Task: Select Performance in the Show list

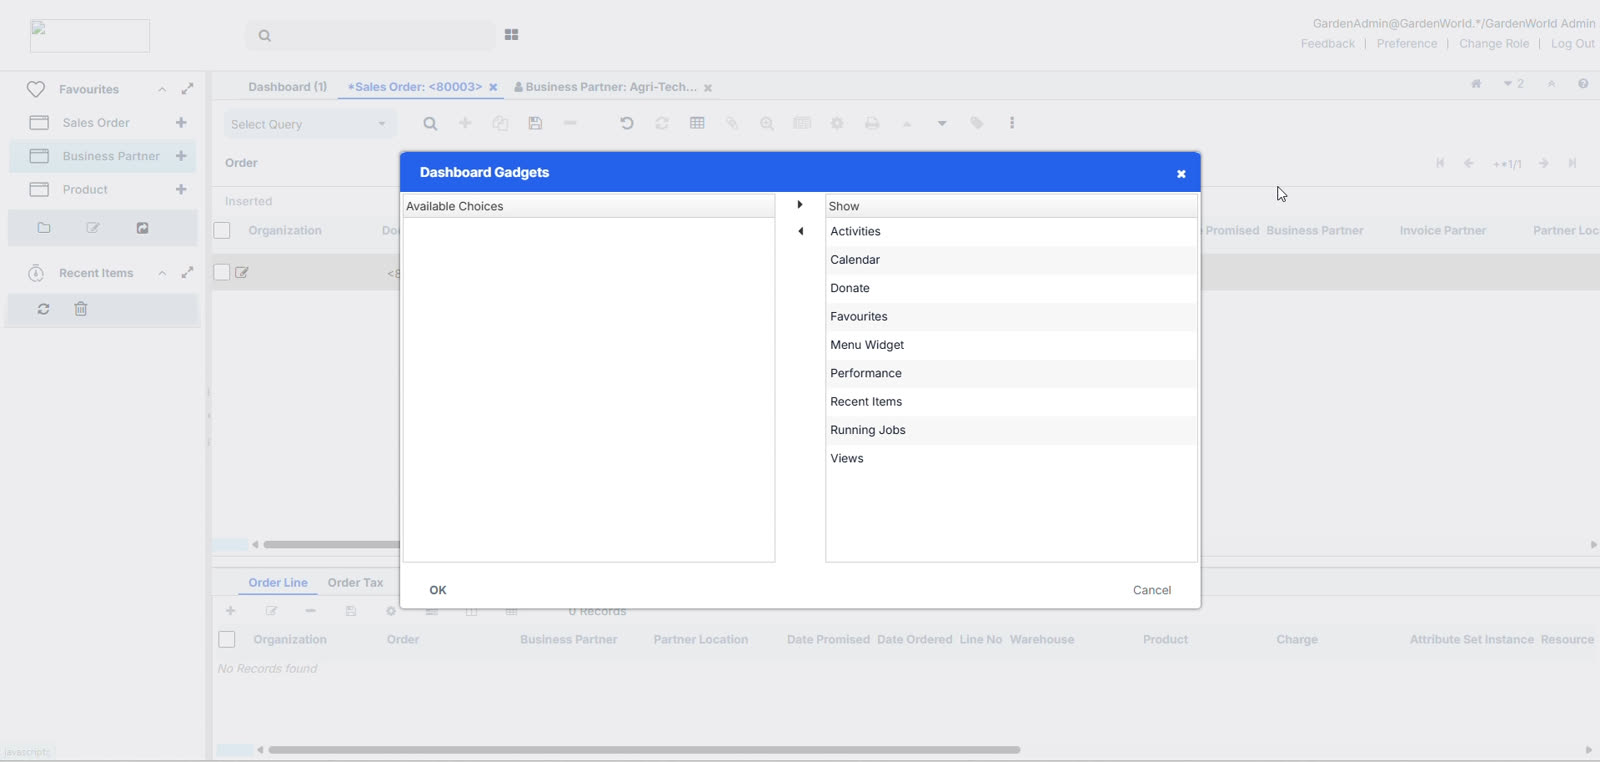Action: coord(1011,373)
